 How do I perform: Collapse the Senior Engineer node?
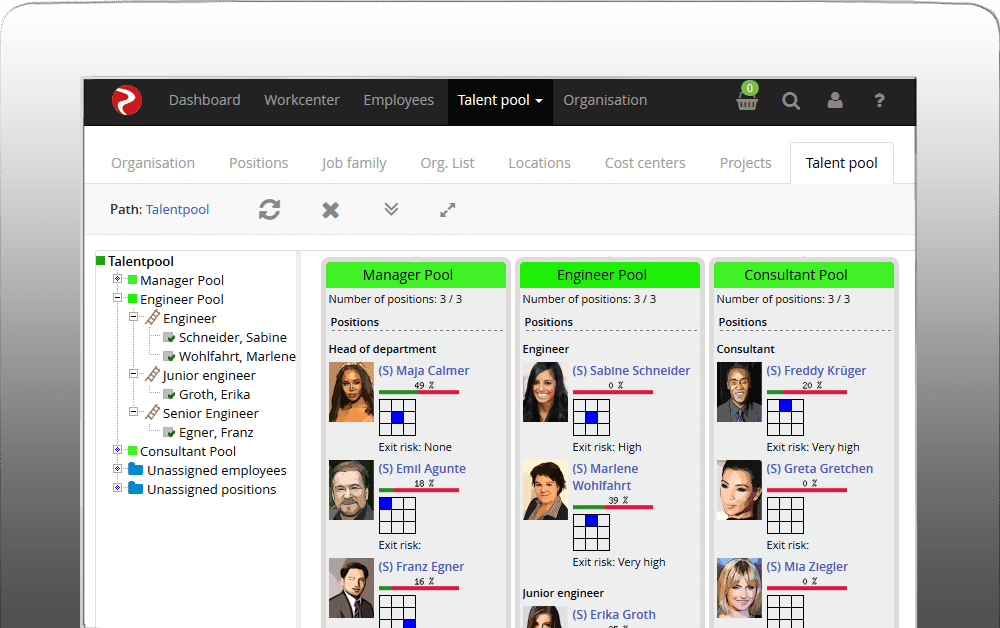(133, 411)
